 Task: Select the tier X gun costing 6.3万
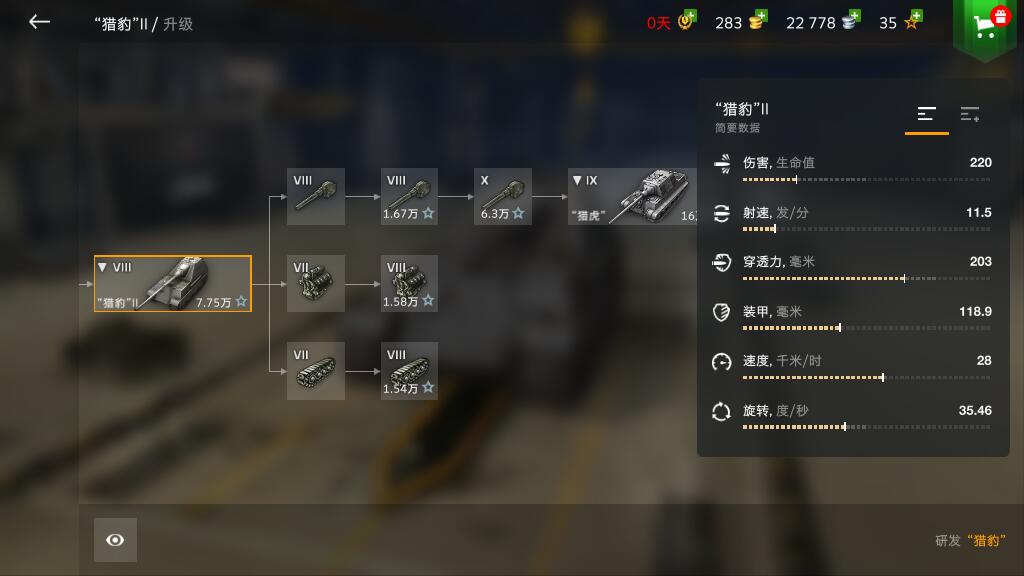[503, 197]
